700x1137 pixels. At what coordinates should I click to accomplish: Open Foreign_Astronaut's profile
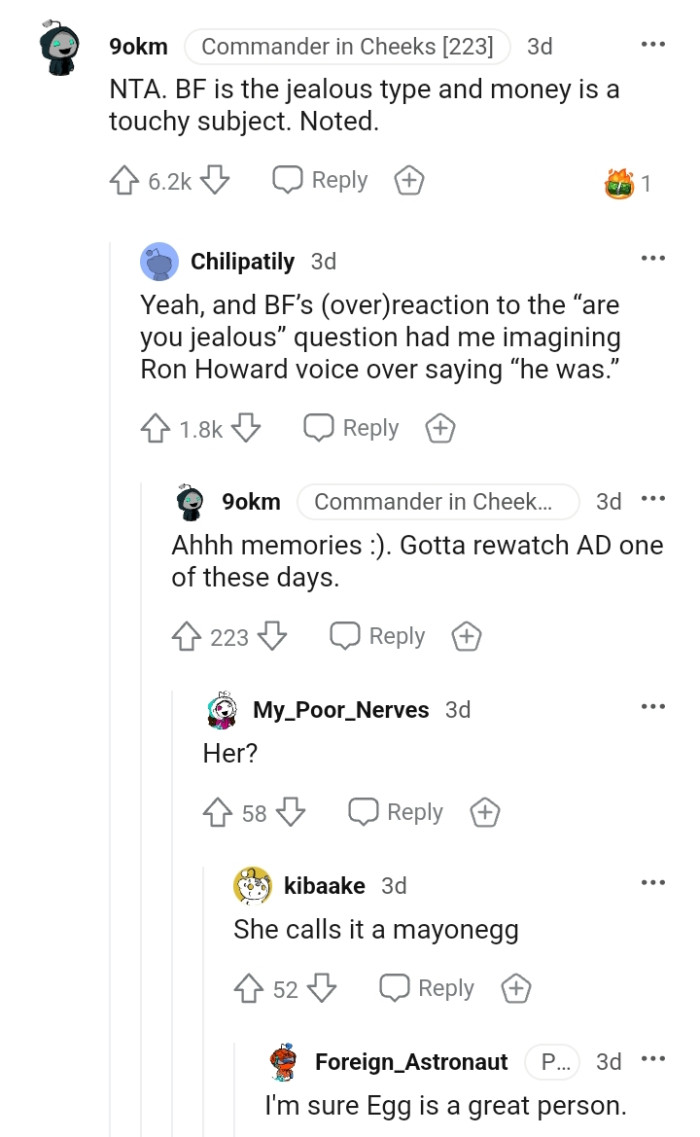click(x=411, y=1062)
